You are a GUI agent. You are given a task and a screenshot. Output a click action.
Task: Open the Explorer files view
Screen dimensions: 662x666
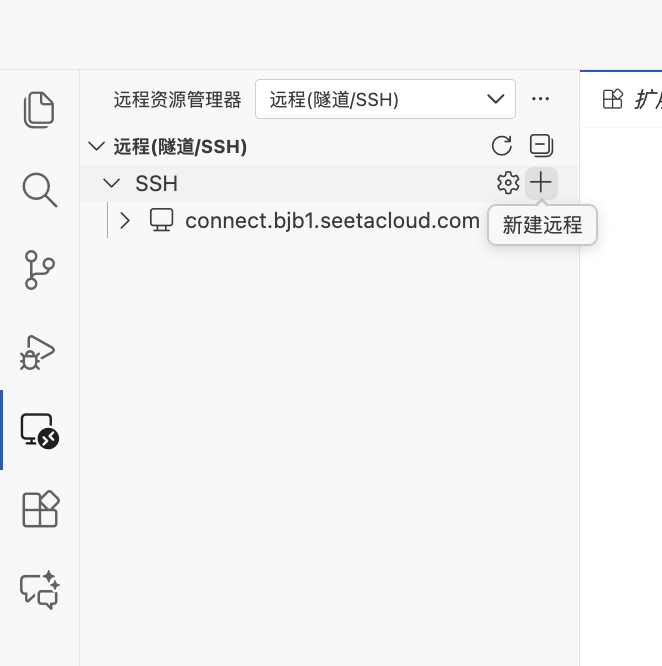tap(39, 110)
